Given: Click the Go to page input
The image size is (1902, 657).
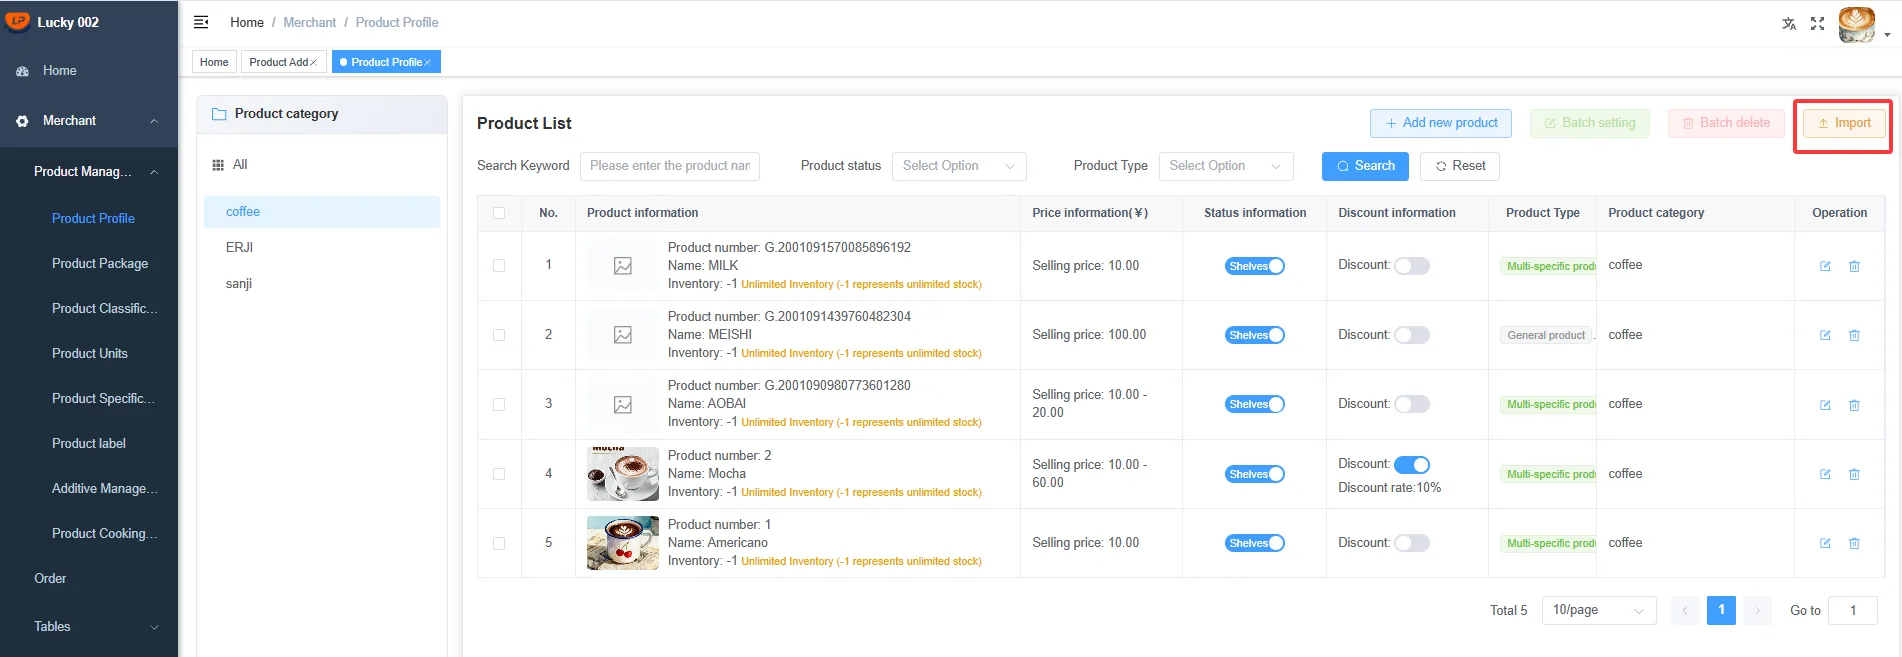Looking at the screenshot, I should pyautogui.click(x=1852, y=610).
